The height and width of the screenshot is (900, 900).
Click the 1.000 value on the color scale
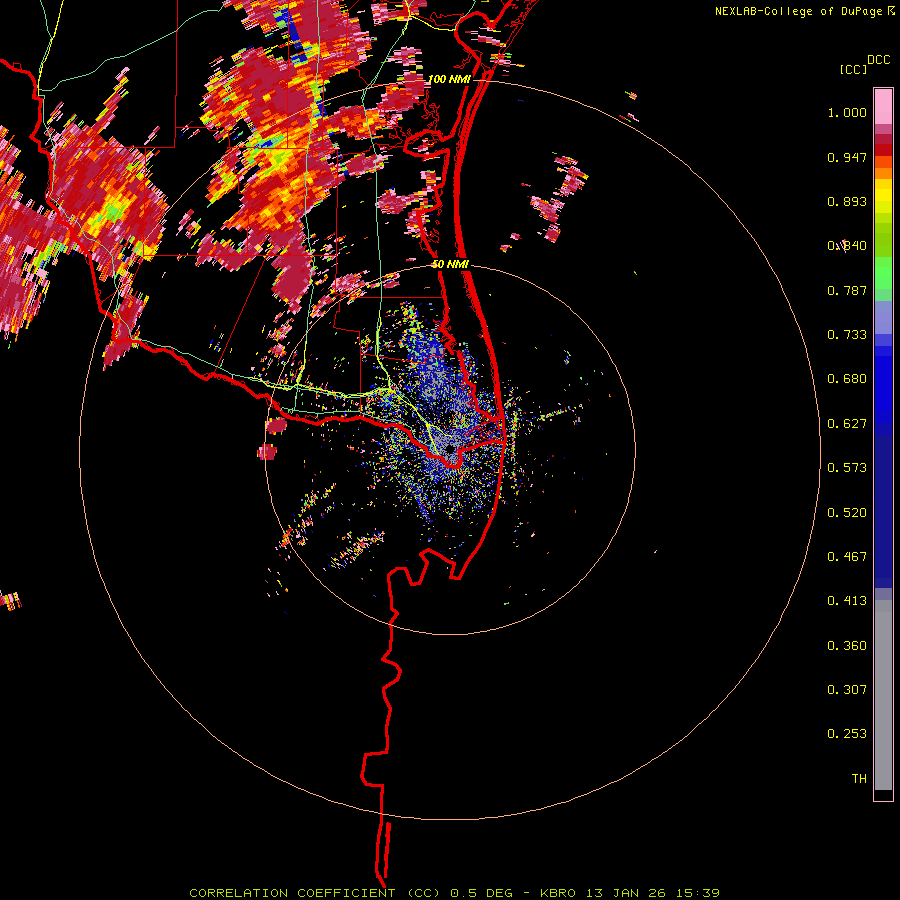point(847,112)
